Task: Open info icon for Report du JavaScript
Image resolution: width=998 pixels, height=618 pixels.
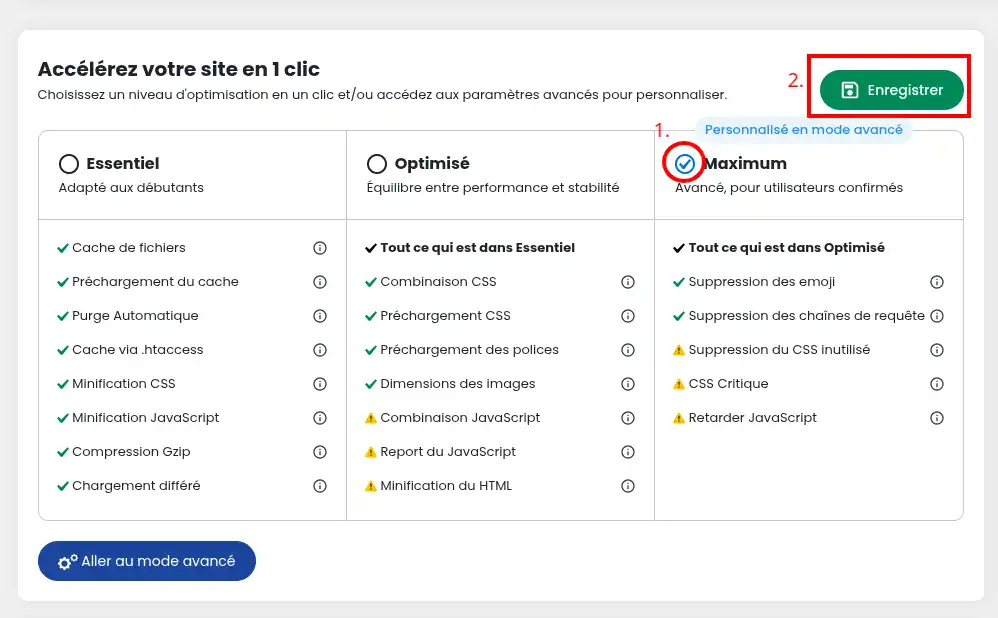Action: 628,452
